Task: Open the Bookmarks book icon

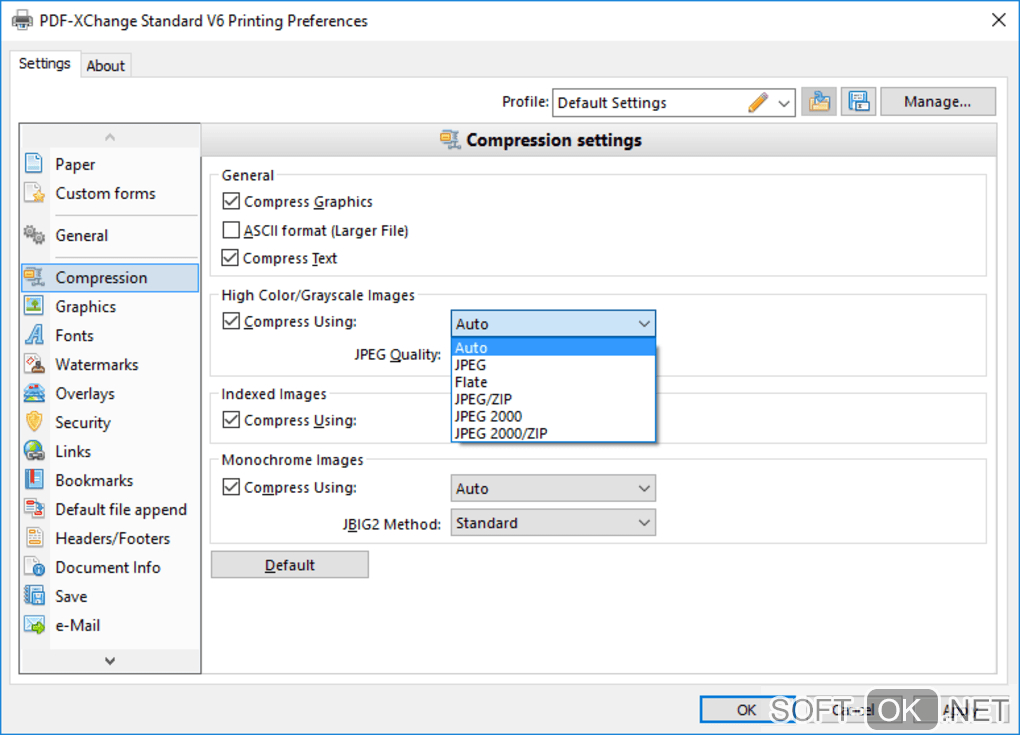Action: pos(34,479)
